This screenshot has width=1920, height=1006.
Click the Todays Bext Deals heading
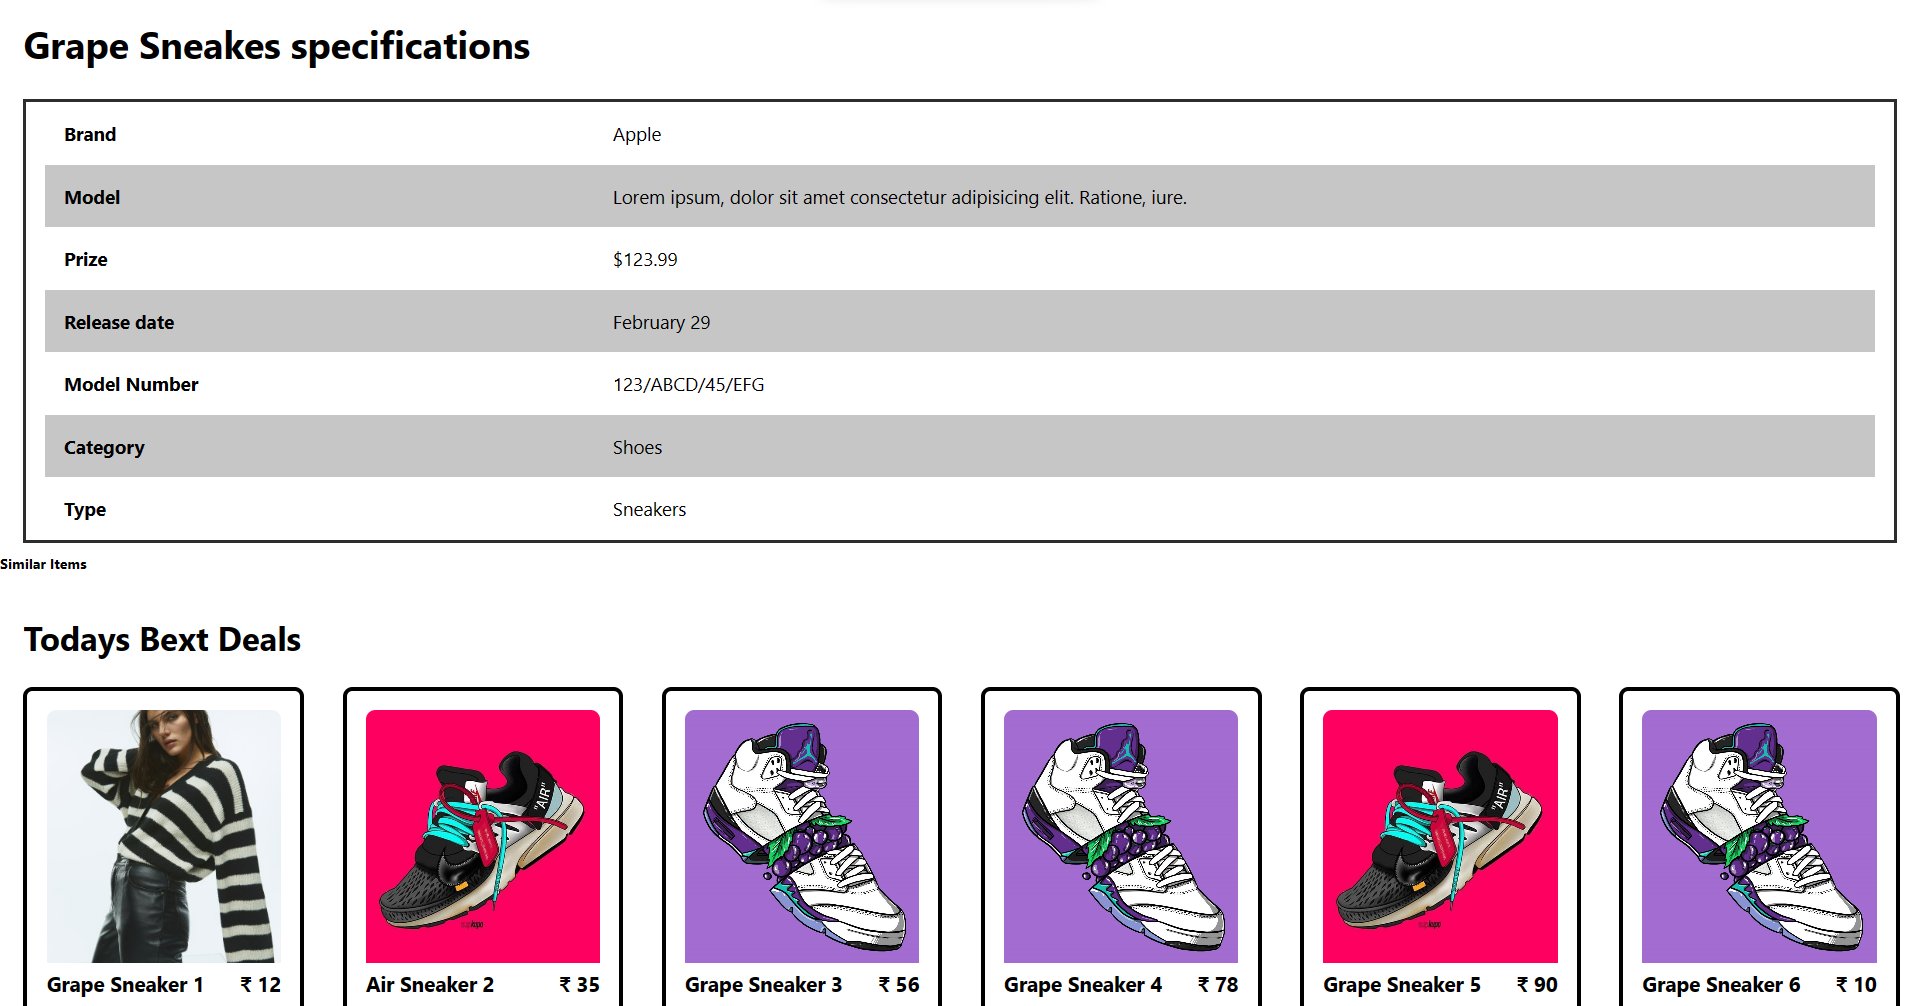[162, 639]
